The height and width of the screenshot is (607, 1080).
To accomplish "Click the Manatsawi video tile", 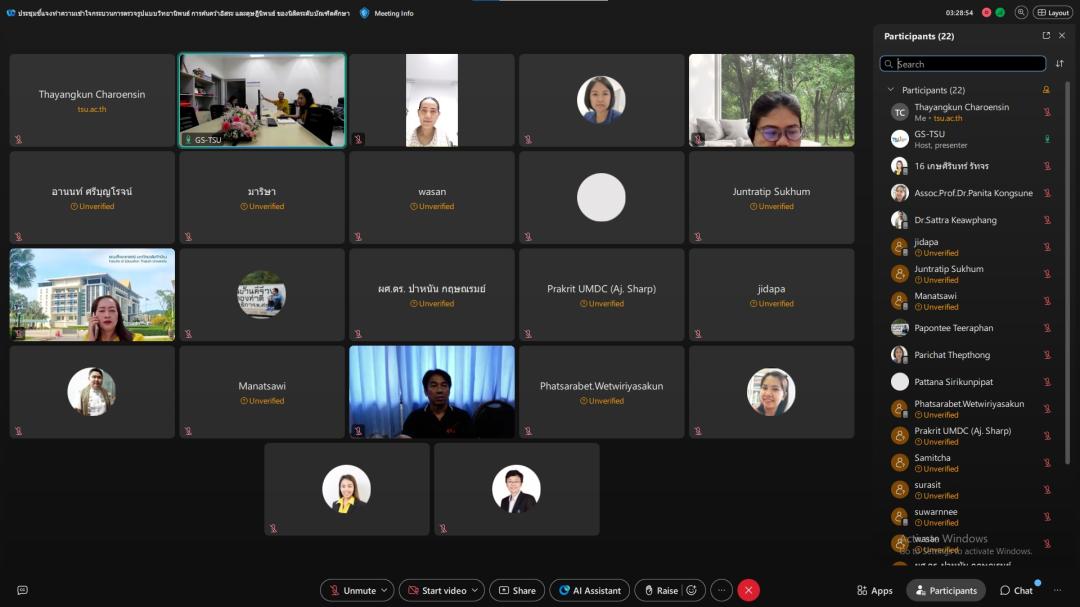I will [x=262, y=392].
